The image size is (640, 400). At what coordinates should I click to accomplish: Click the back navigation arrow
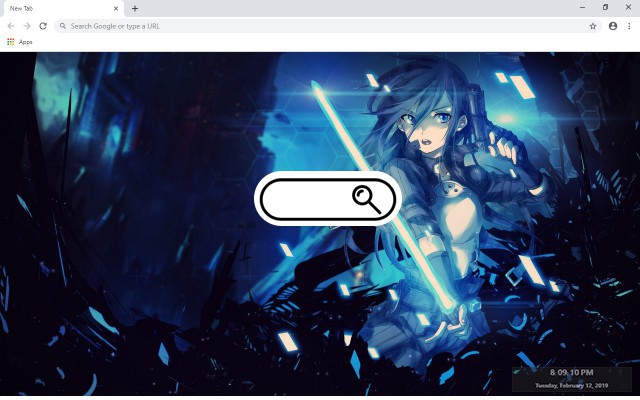(11, 26)
